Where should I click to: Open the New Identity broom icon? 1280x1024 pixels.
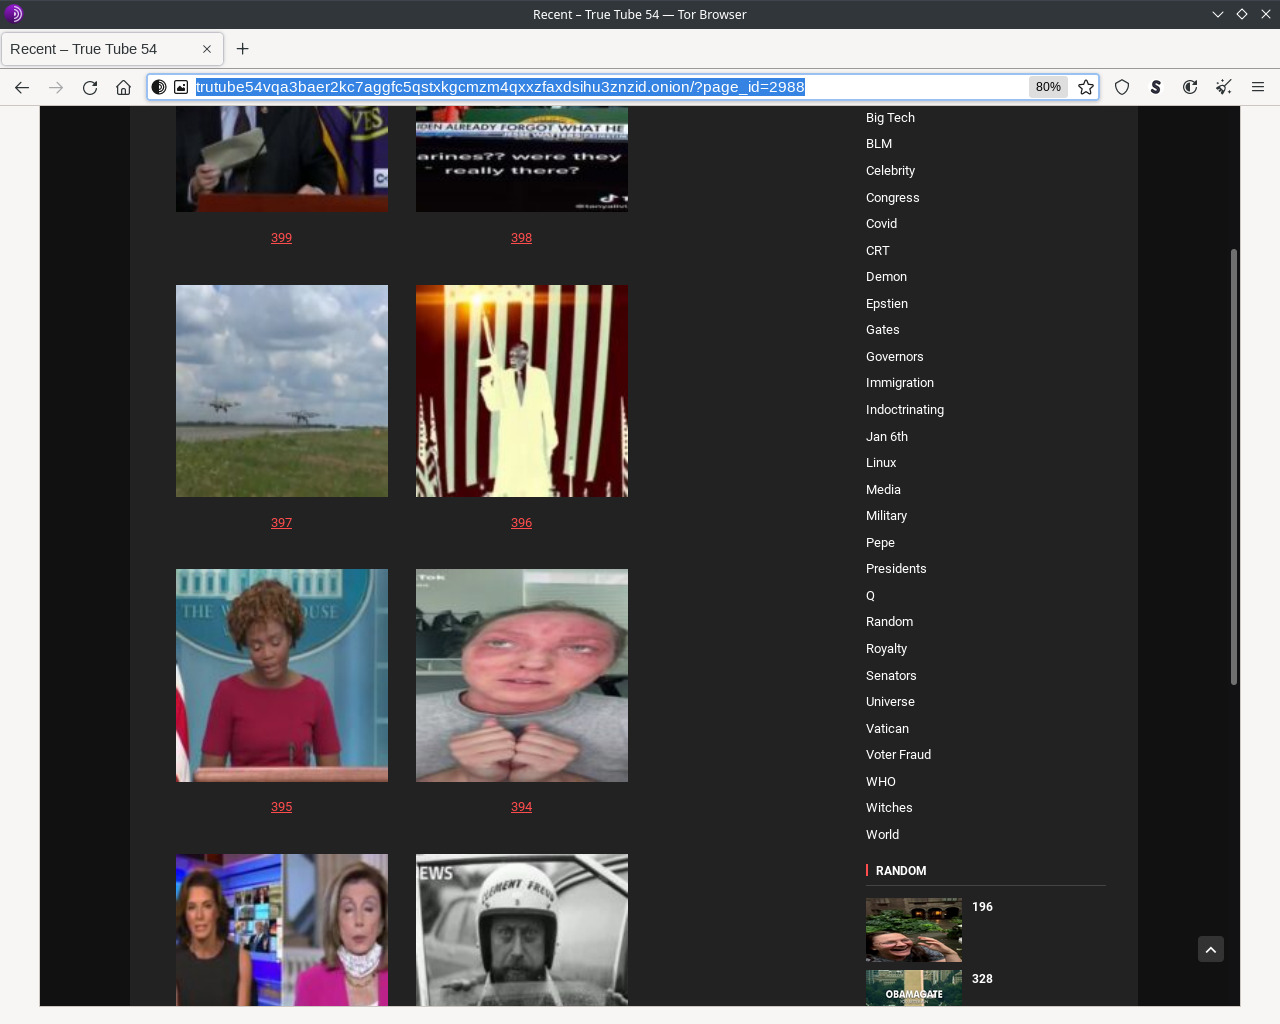(1224, 87)
